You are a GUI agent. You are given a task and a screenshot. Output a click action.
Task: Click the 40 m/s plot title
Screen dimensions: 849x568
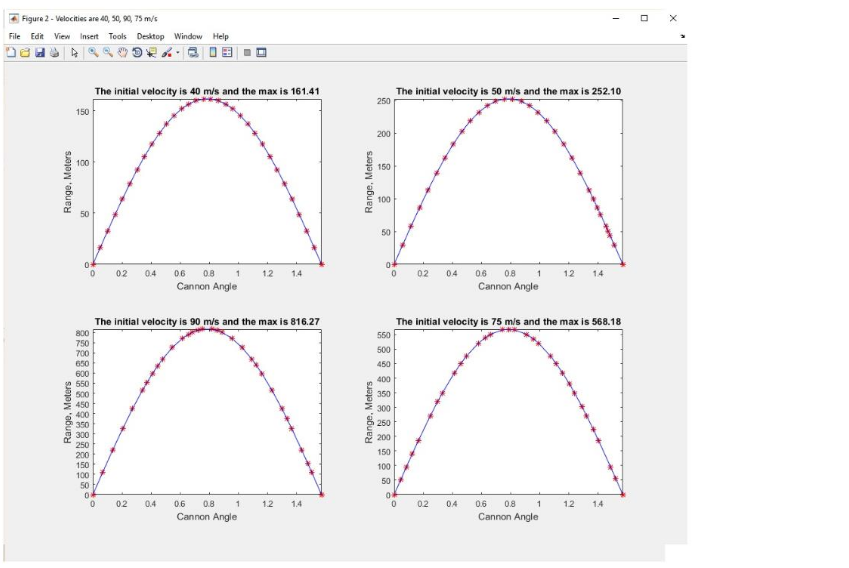(x=207, y=91)
